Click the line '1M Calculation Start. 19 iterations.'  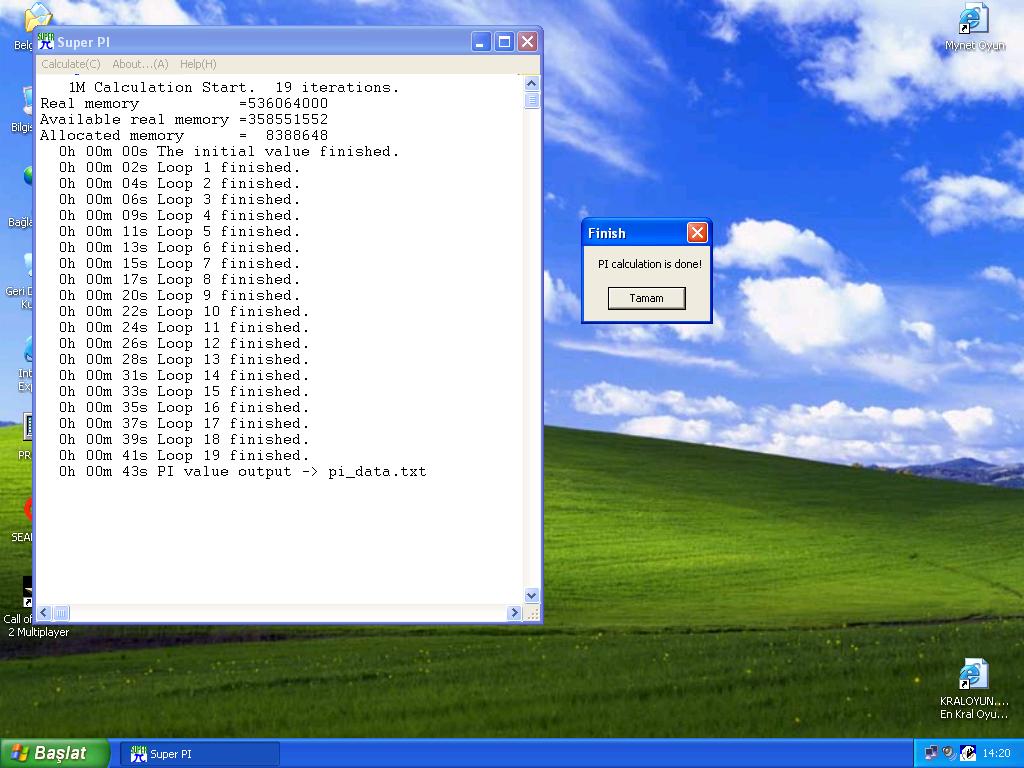[233, 88]
